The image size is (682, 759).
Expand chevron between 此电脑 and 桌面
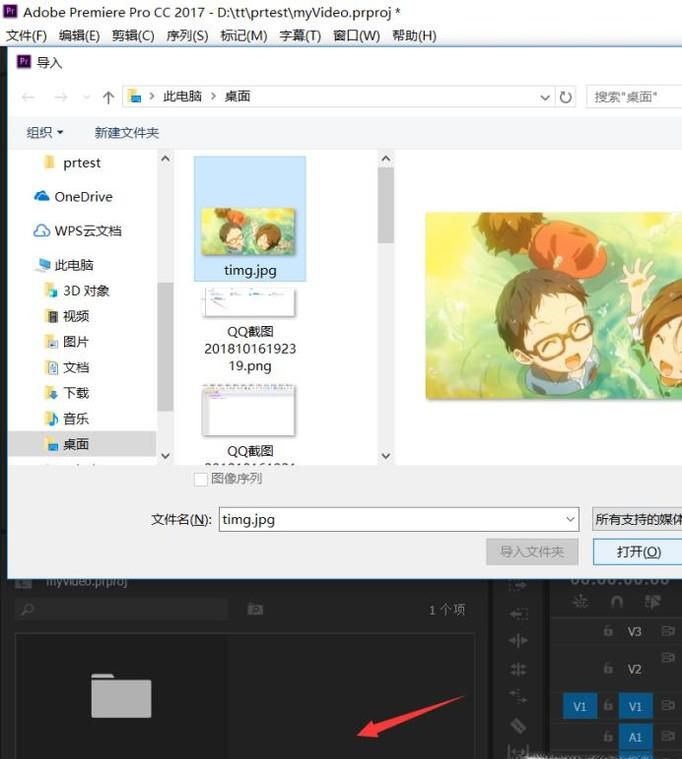coord(213,96)
